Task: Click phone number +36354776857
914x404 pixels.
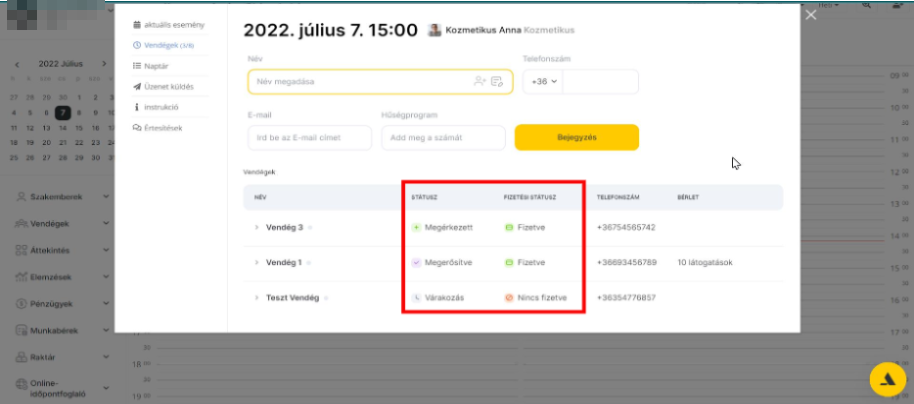Action: coord(626,297)
